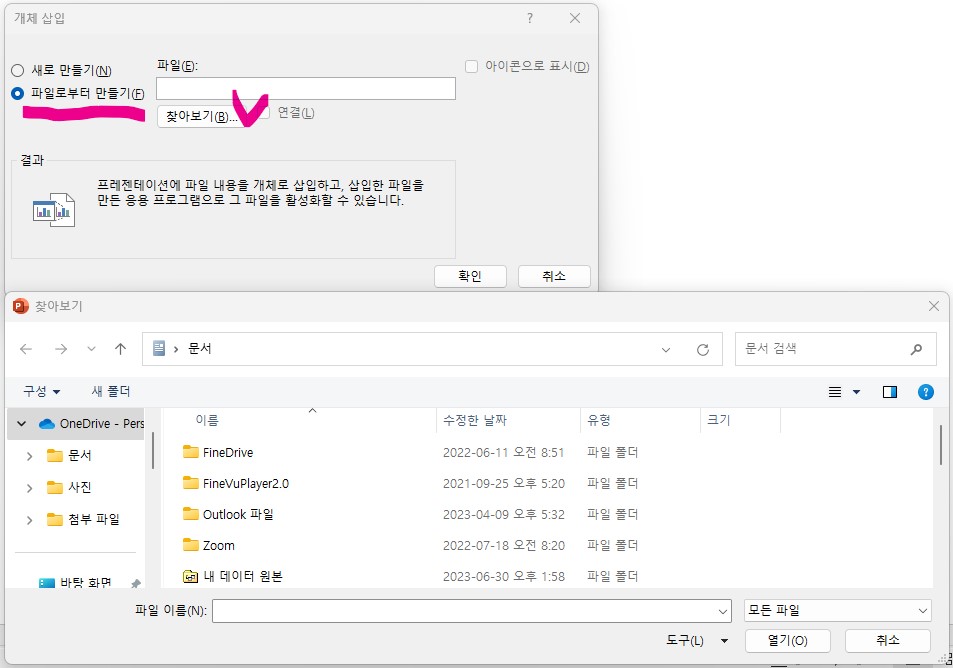Click the 확인 button in 개체 삽입 dialog
Image resolution: width=953 pixels, height=668 pixels.
(x=470, y=276)
